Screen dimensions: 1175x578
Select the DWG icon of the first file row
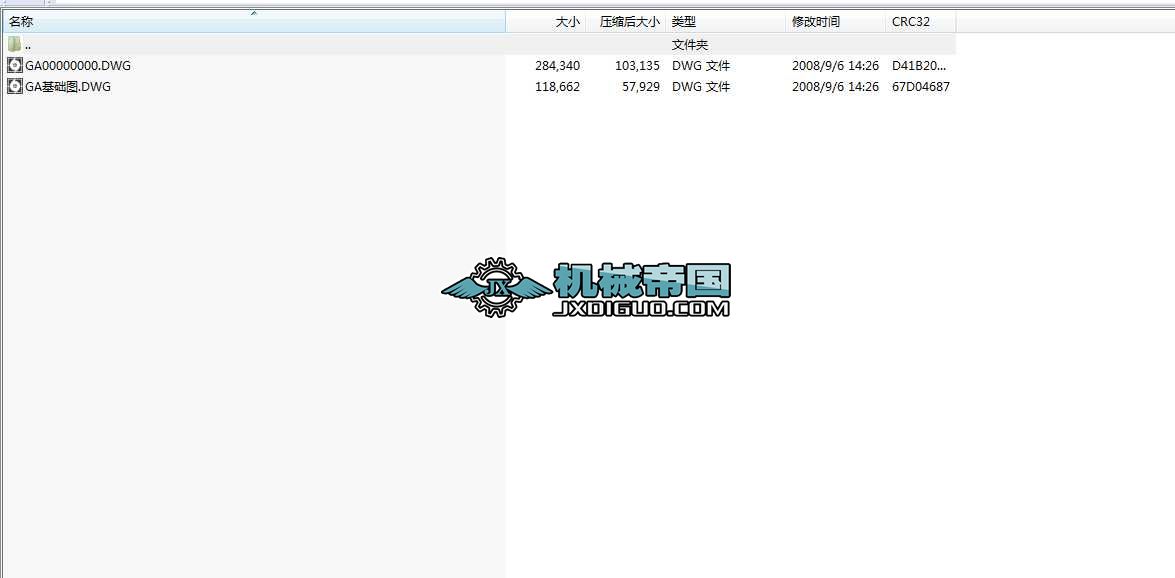pos(14,65)
